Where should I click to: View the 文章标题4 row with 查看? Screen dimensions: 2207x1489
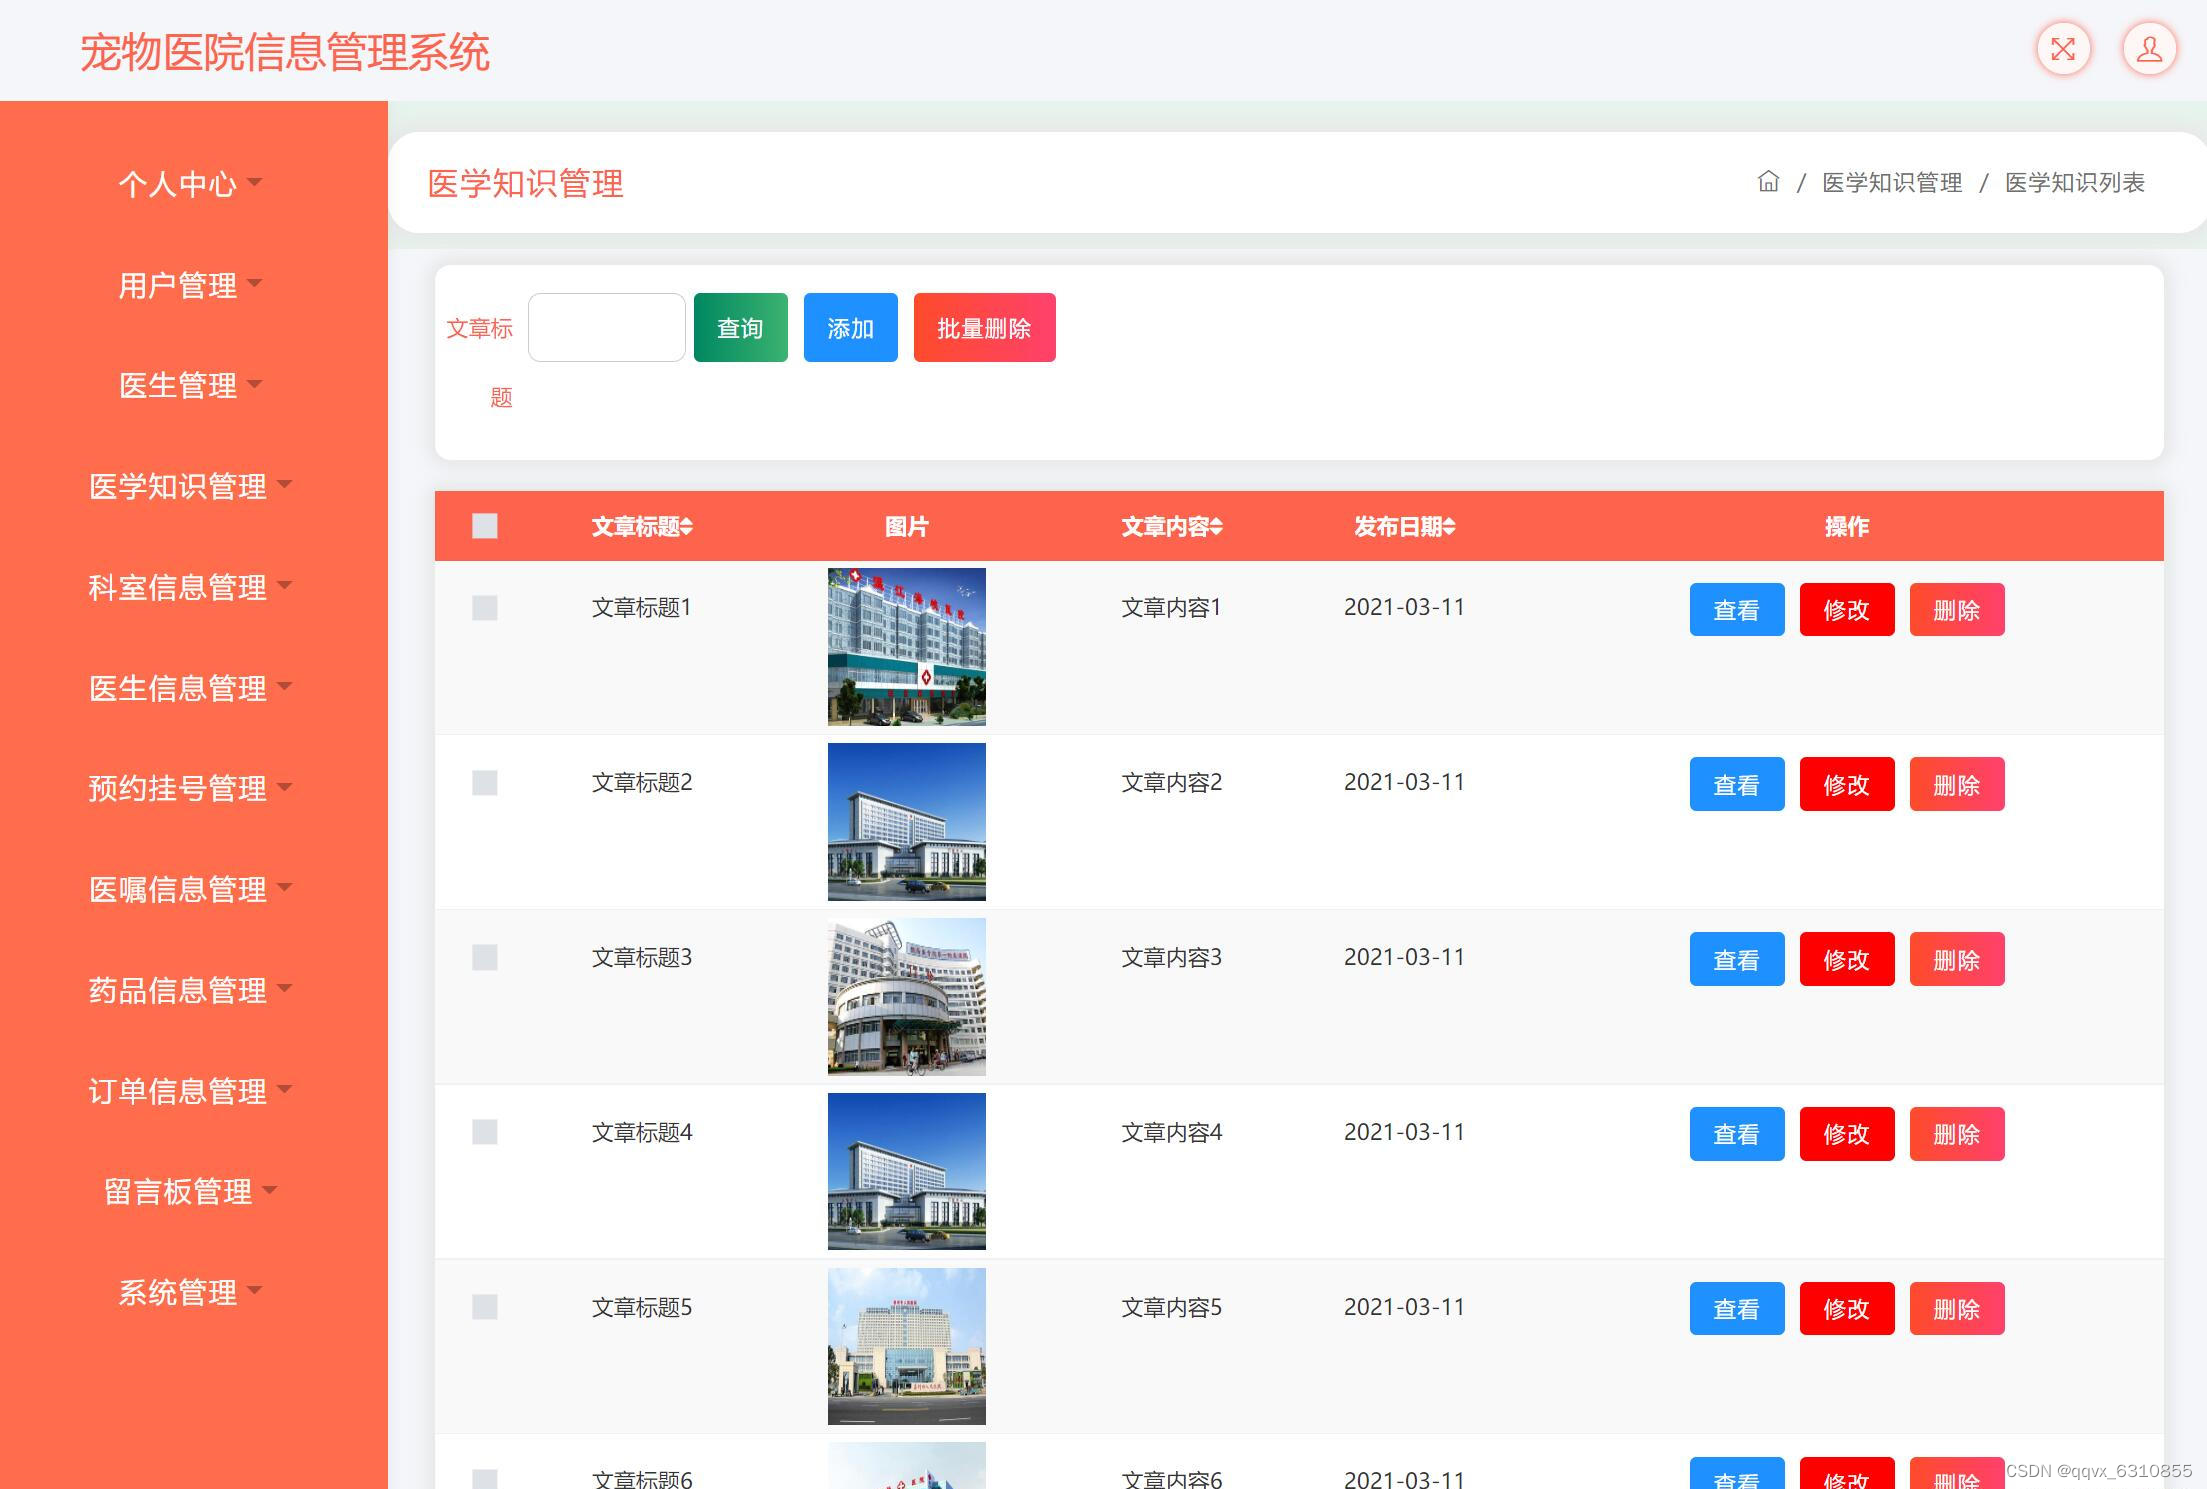click(x=1737, y=1134)
